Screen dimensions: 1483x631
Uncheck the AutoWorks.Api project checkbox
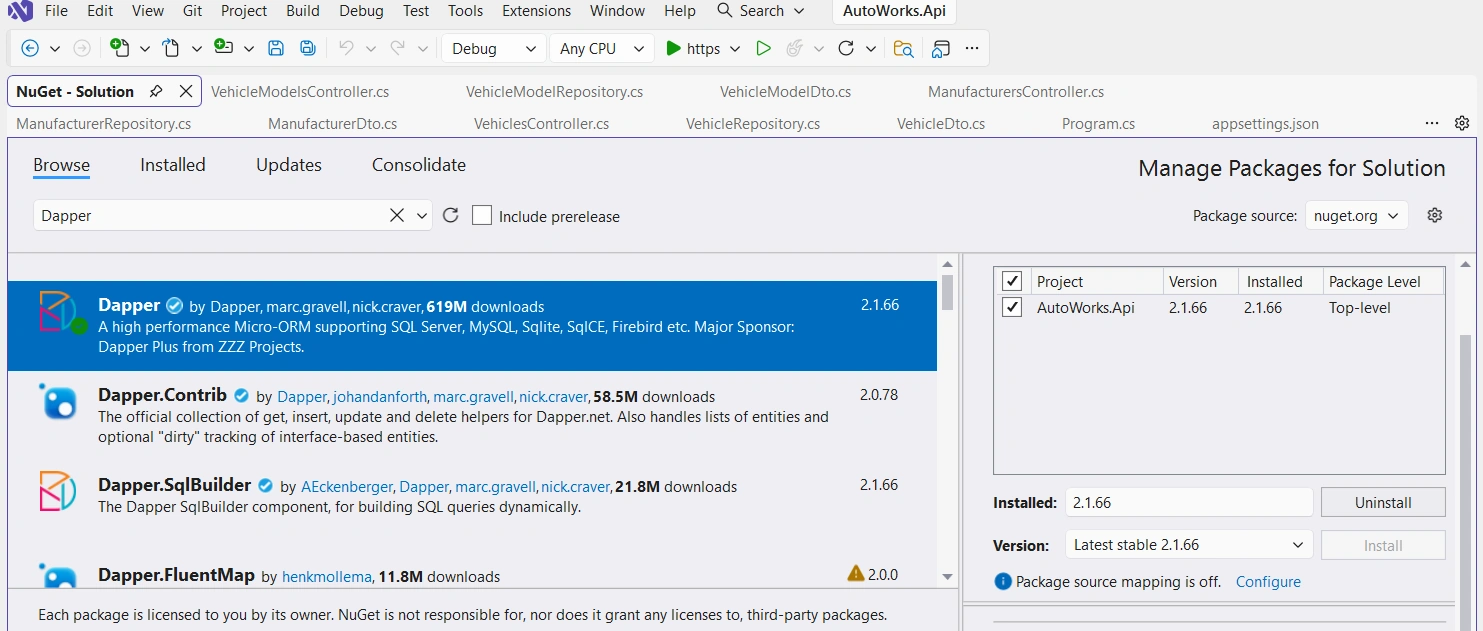(1012, 307)
